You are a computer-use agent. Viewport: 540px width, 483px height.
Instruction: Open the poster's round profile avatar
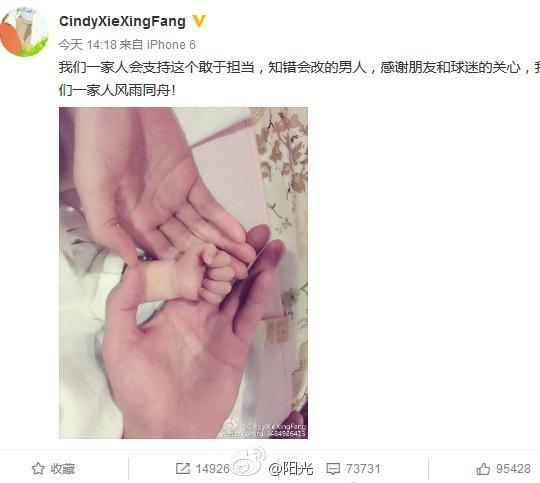24,32
